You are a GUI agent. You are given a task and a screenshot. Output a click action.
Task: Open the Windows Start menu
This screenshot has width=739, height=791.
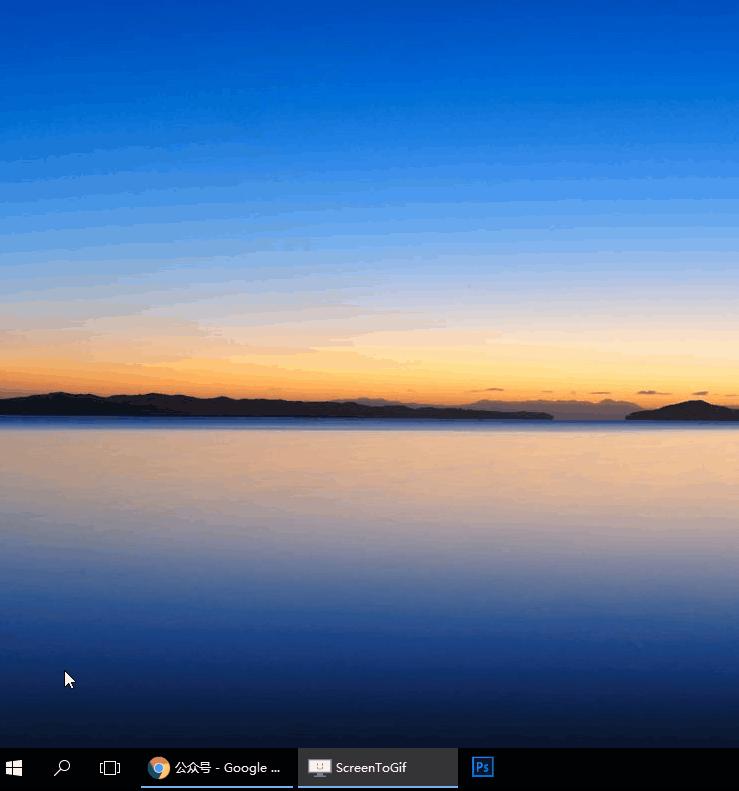pyautogui.click(x=14, y=768)
